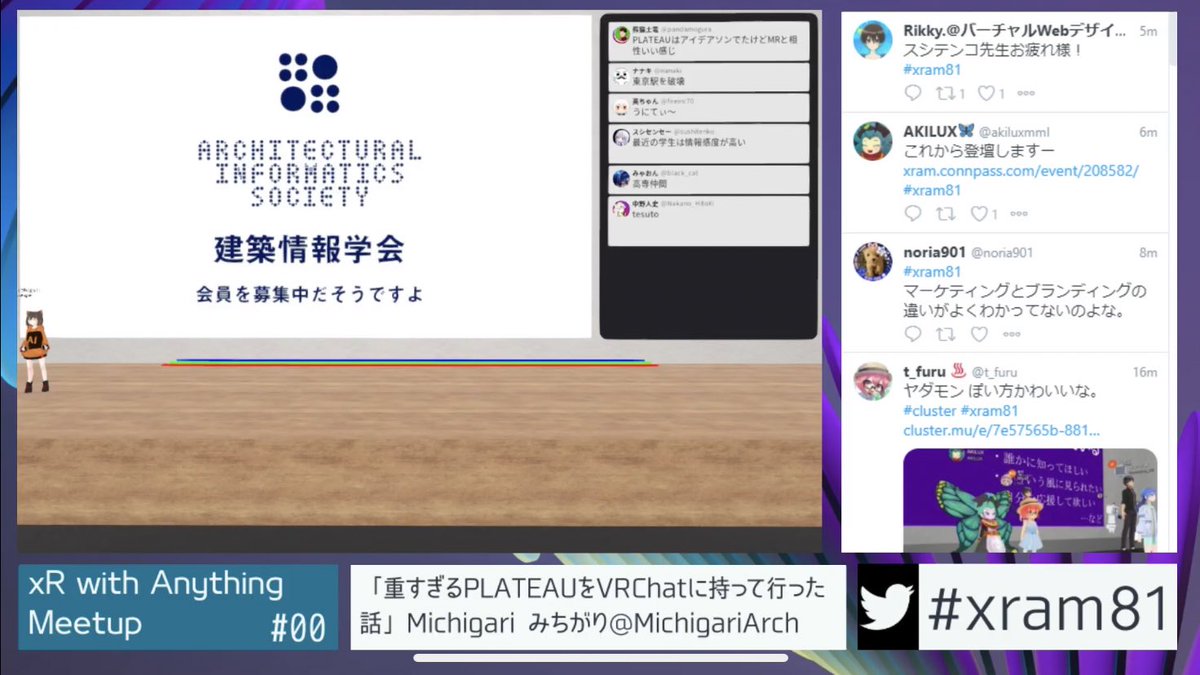Click the phone's home indicator bar
1200x675 pixels.
click(x=600, y=658)
